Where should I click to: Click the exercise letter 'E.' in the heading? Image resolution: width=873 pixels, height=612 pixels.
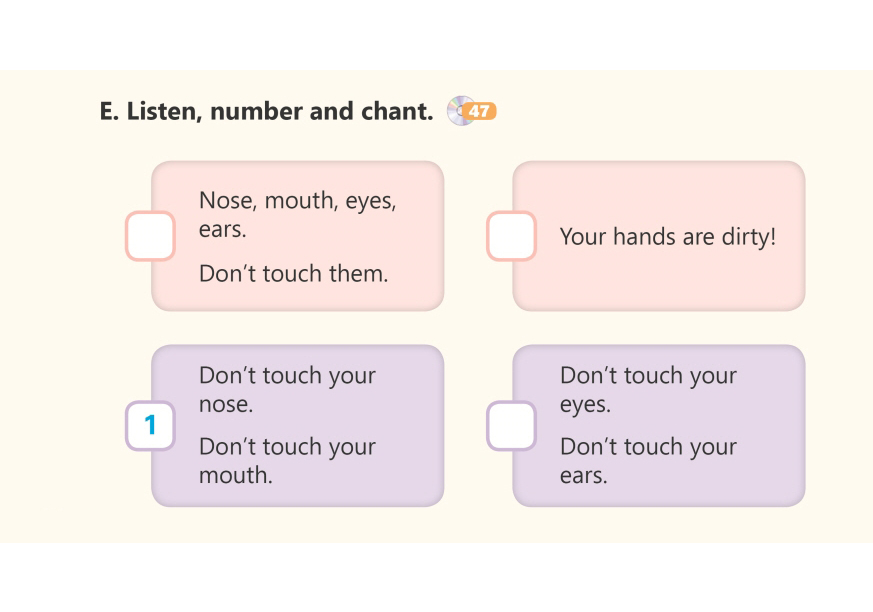tap(109, 111)
